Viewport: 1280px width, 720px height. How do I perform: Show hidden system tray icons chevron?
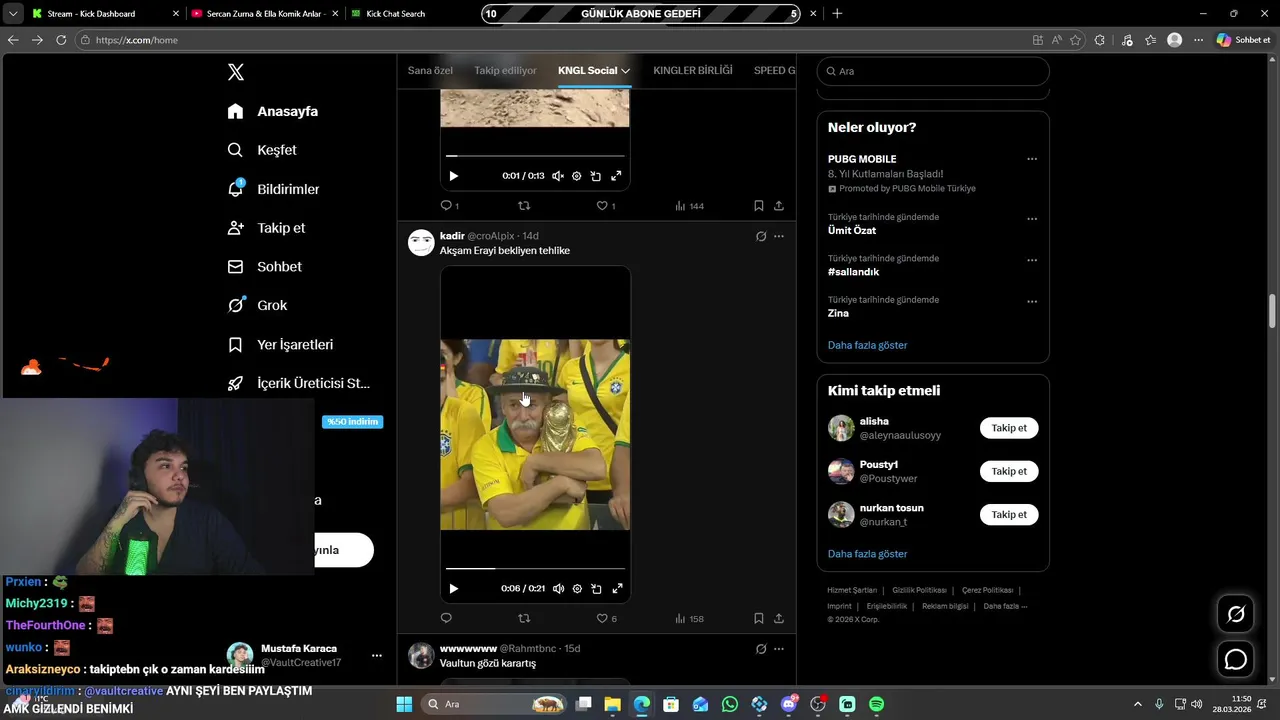click(1137, 704)
